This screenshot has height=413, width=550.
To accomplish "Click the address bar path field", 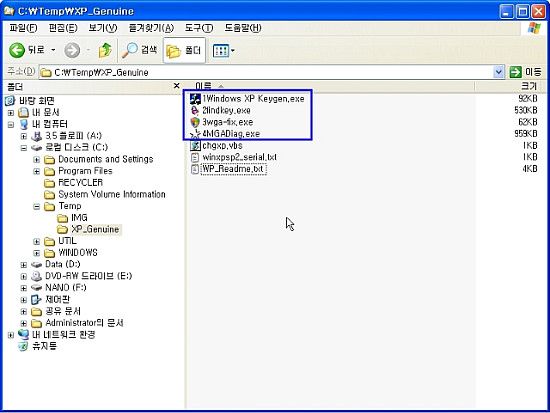I will click(267, 72).
